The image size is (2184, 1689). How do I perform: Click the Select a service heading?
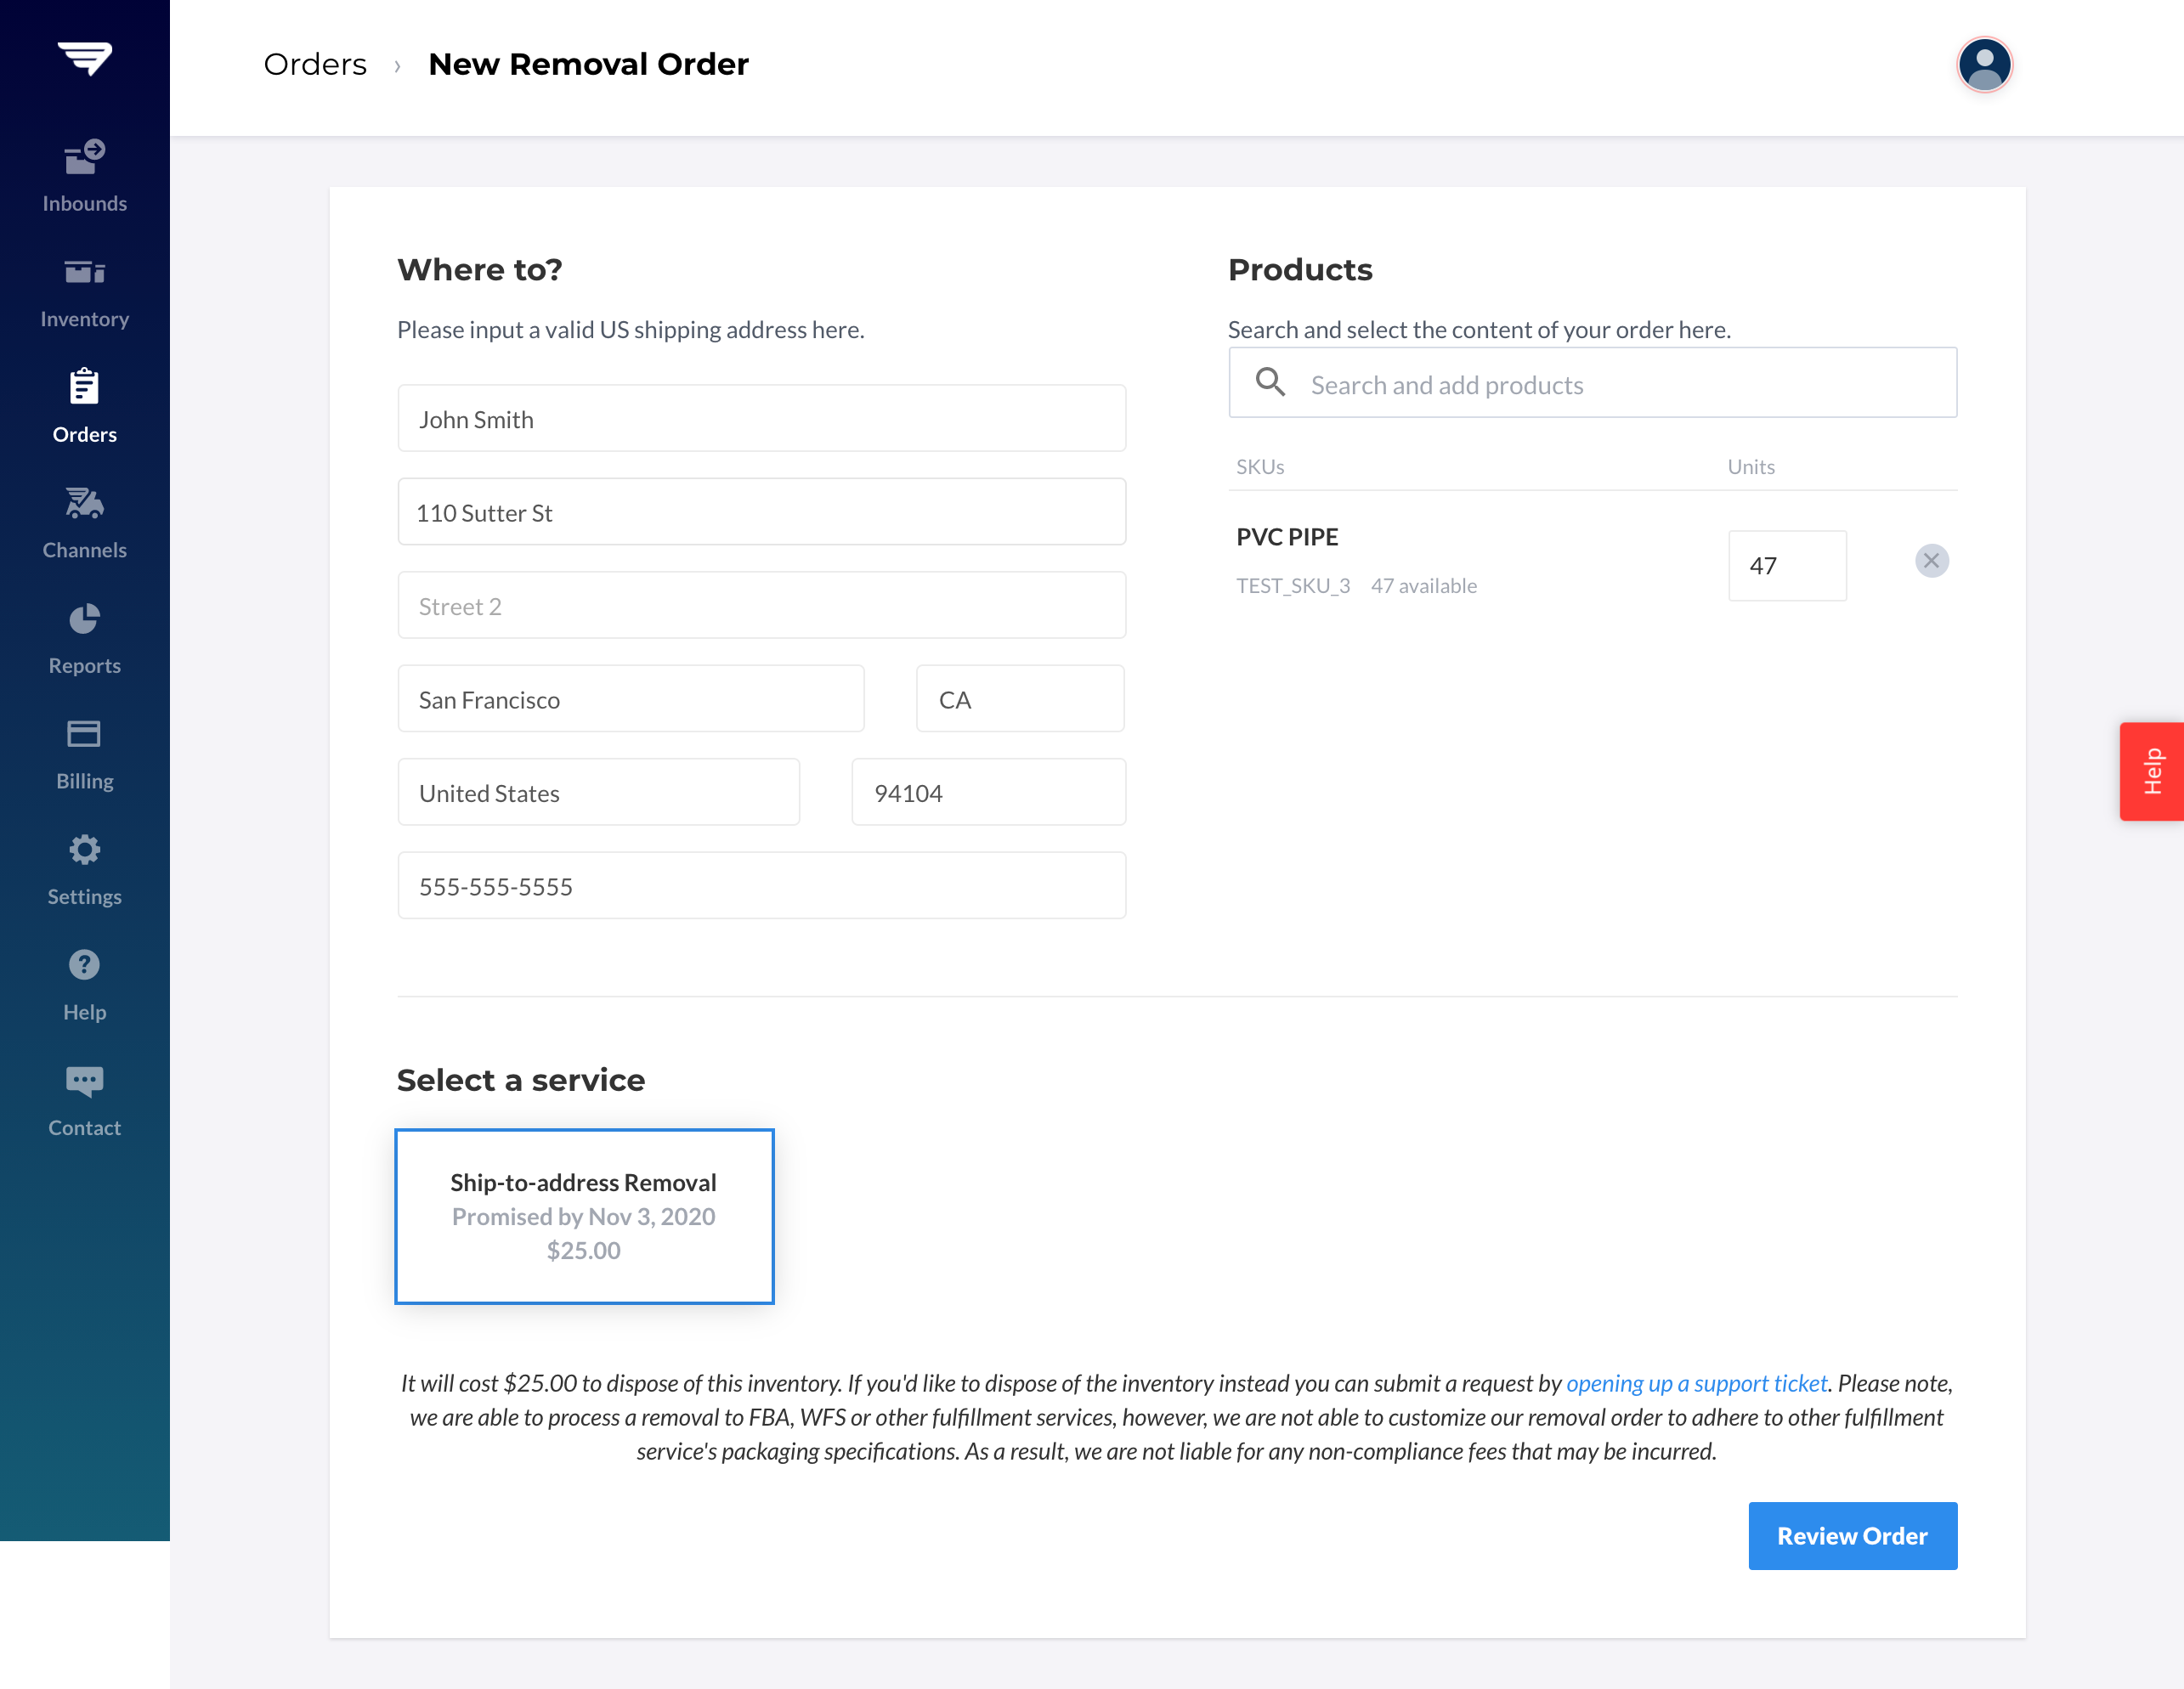pyautogui.click(x=520, y=1080)
